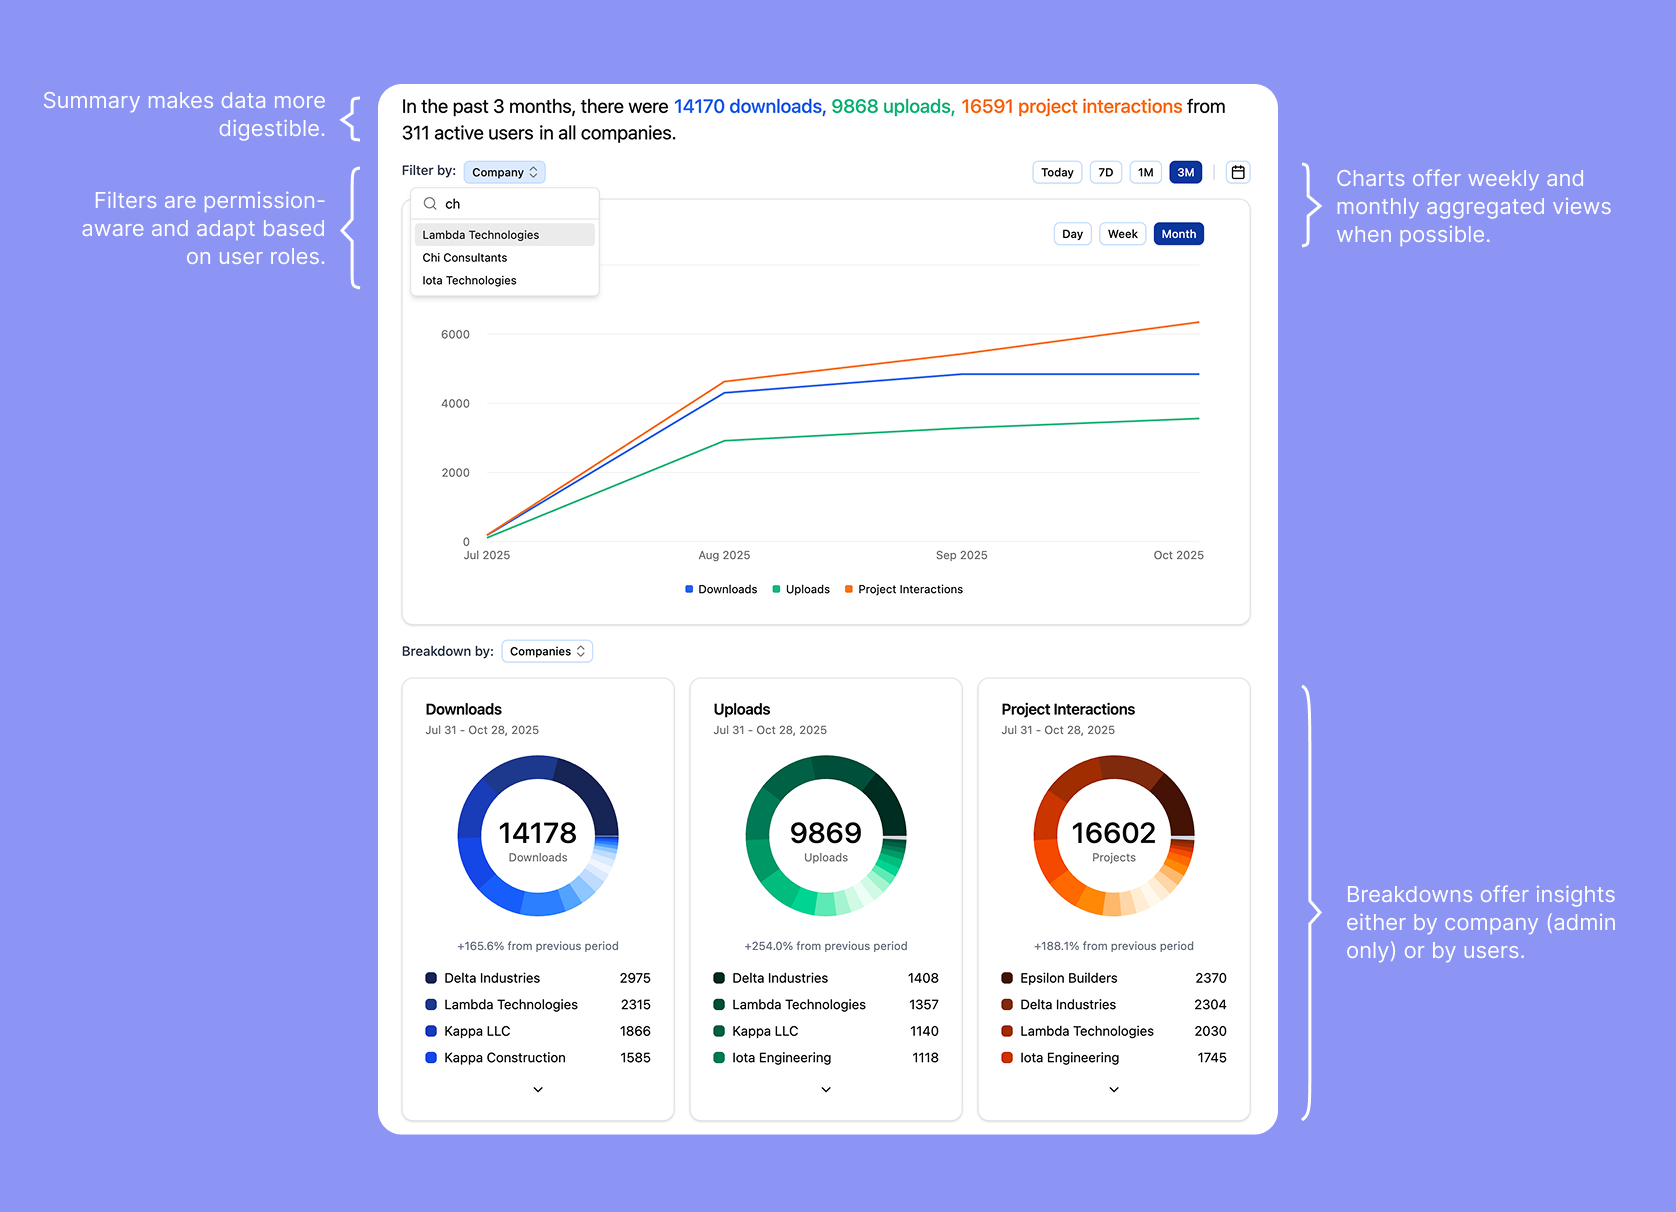Select Lambda Technologies in filter results

click(x=481, y=235)
